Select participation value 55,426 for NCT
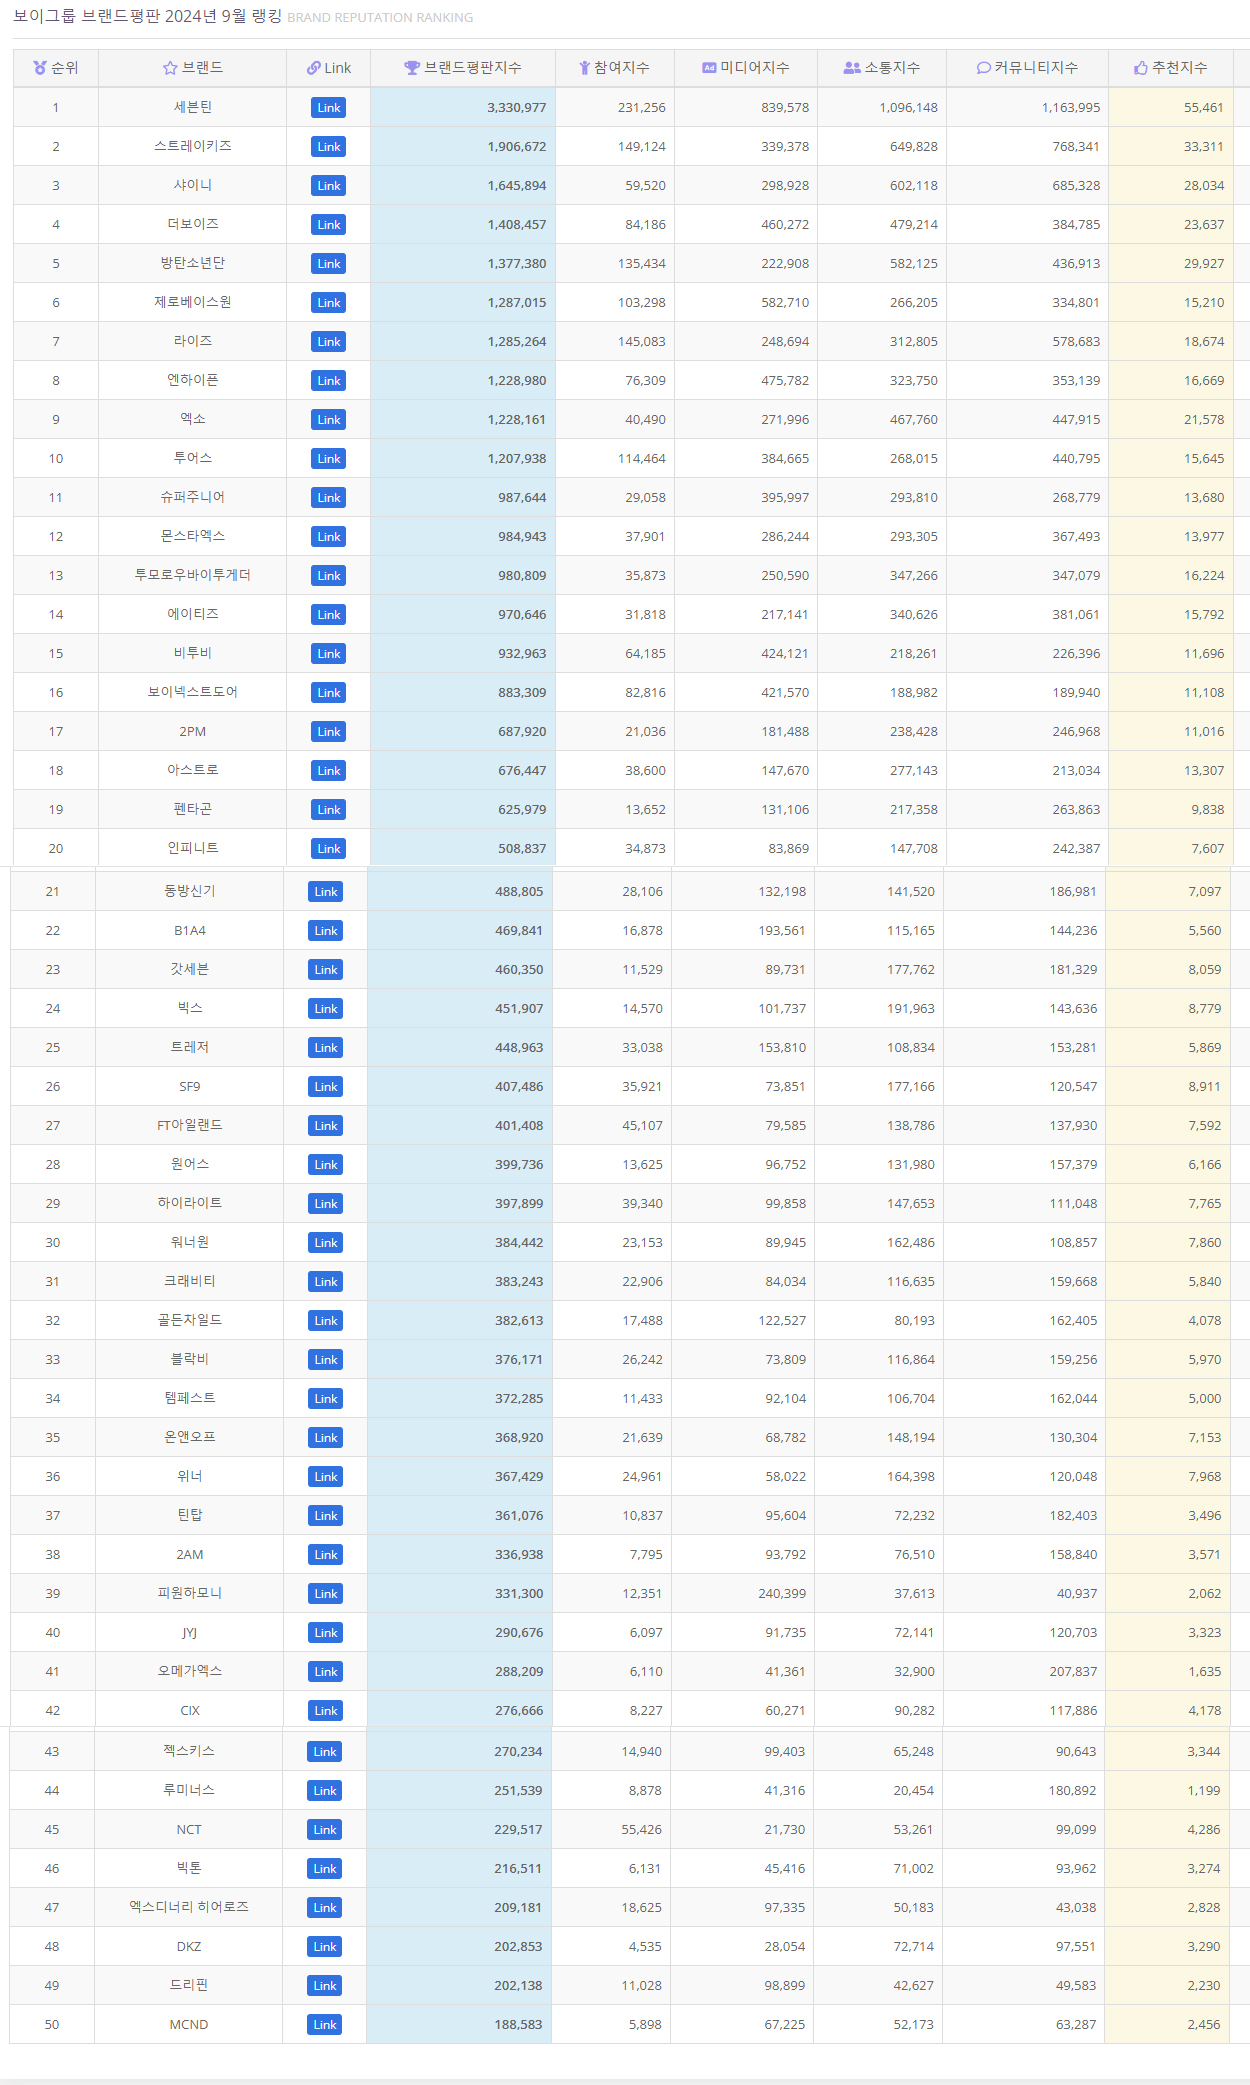This screenshot has height=2085, width=1250. (641, 1830)
